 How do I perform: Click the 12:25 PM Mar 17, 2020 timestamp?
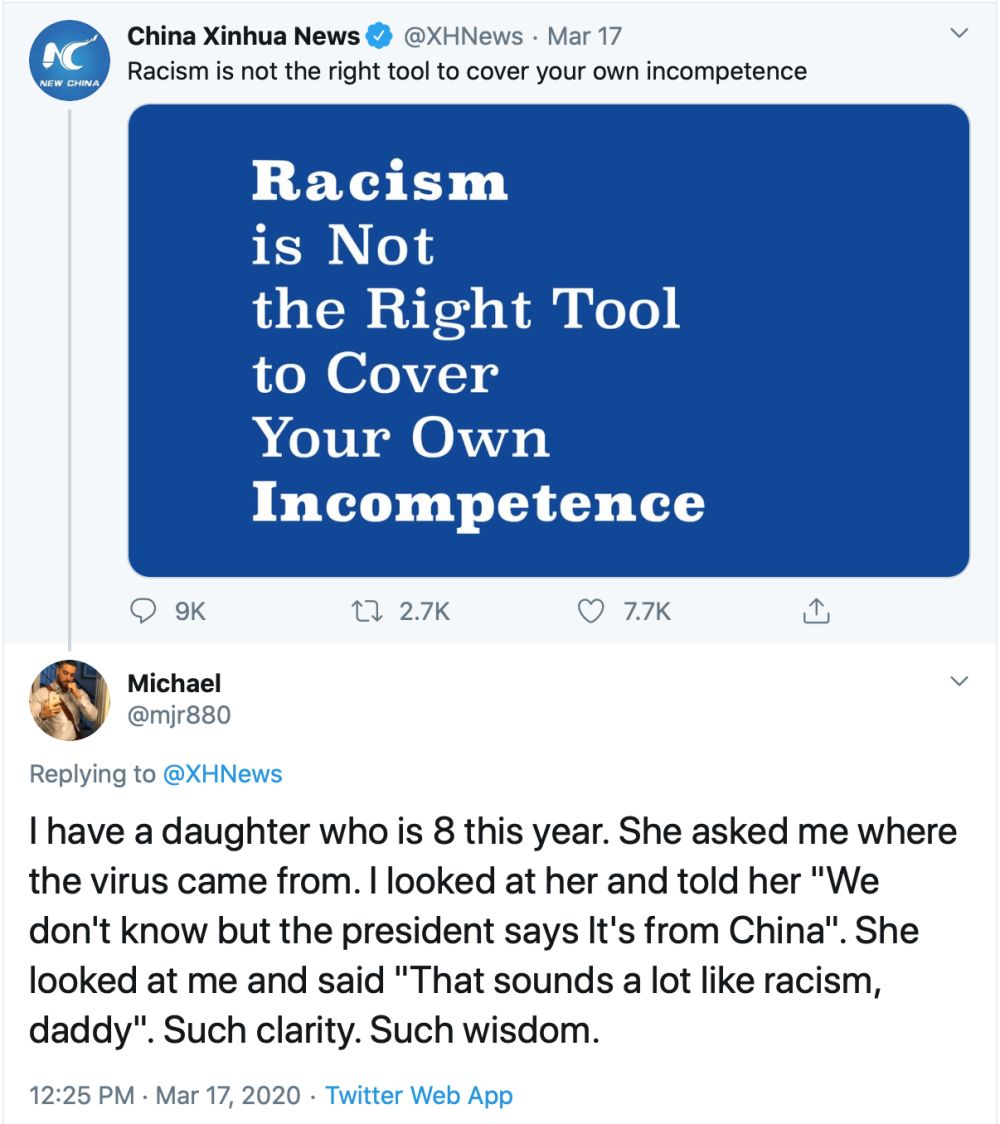pos(164,1095)
